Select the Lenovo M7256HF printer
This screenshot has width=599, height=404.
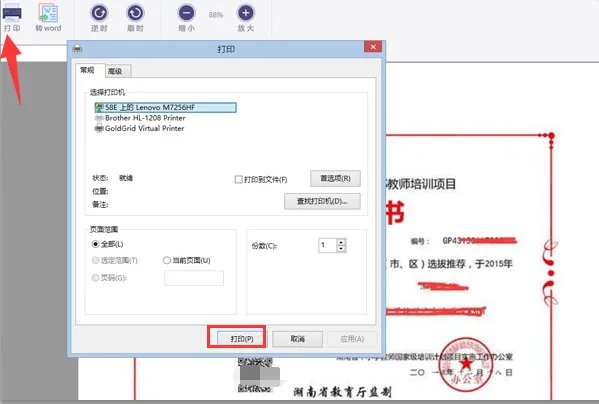click(x=165, y=107)
